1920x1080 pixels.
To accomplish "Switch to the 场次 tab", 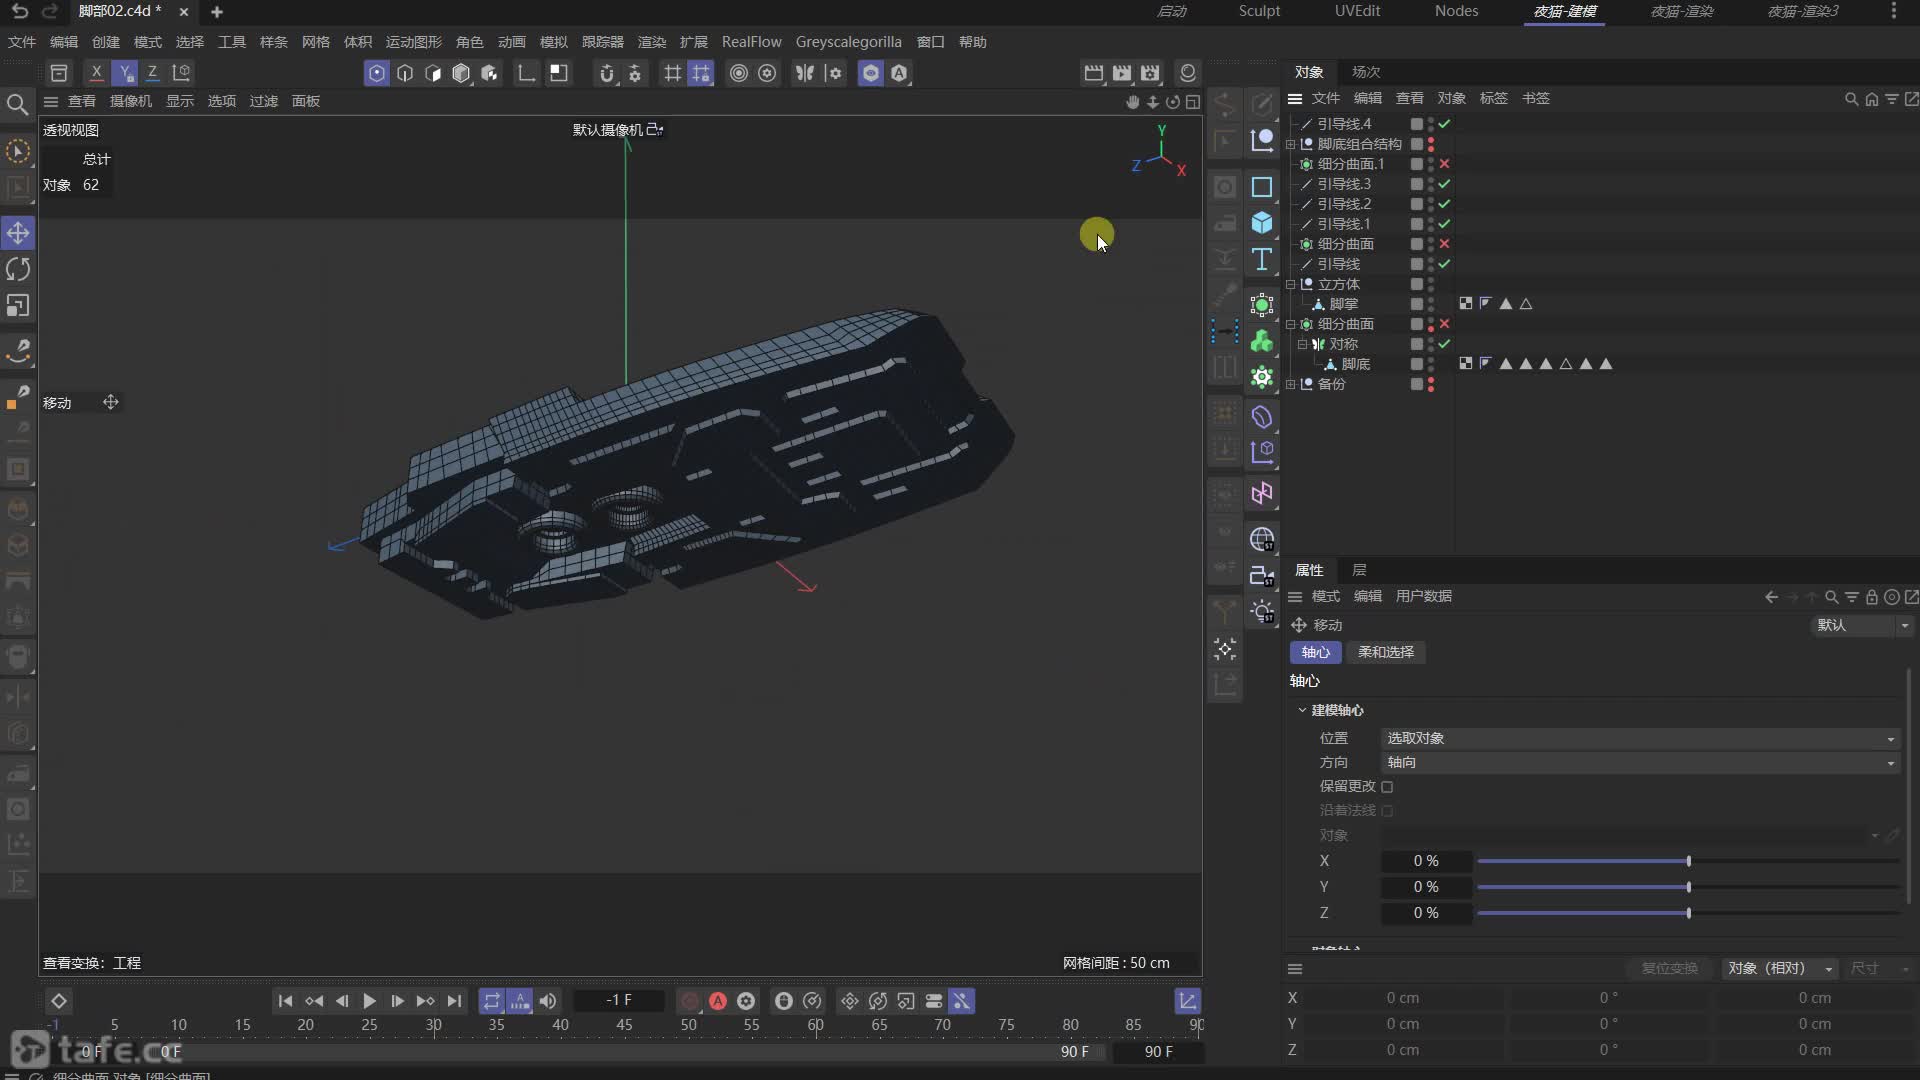I will point(1366,72).
